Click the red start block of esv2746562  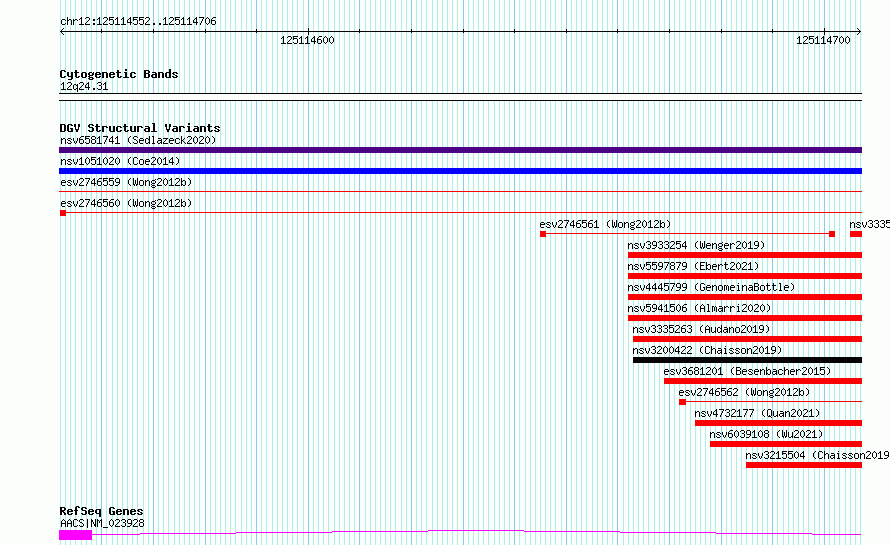683,402
